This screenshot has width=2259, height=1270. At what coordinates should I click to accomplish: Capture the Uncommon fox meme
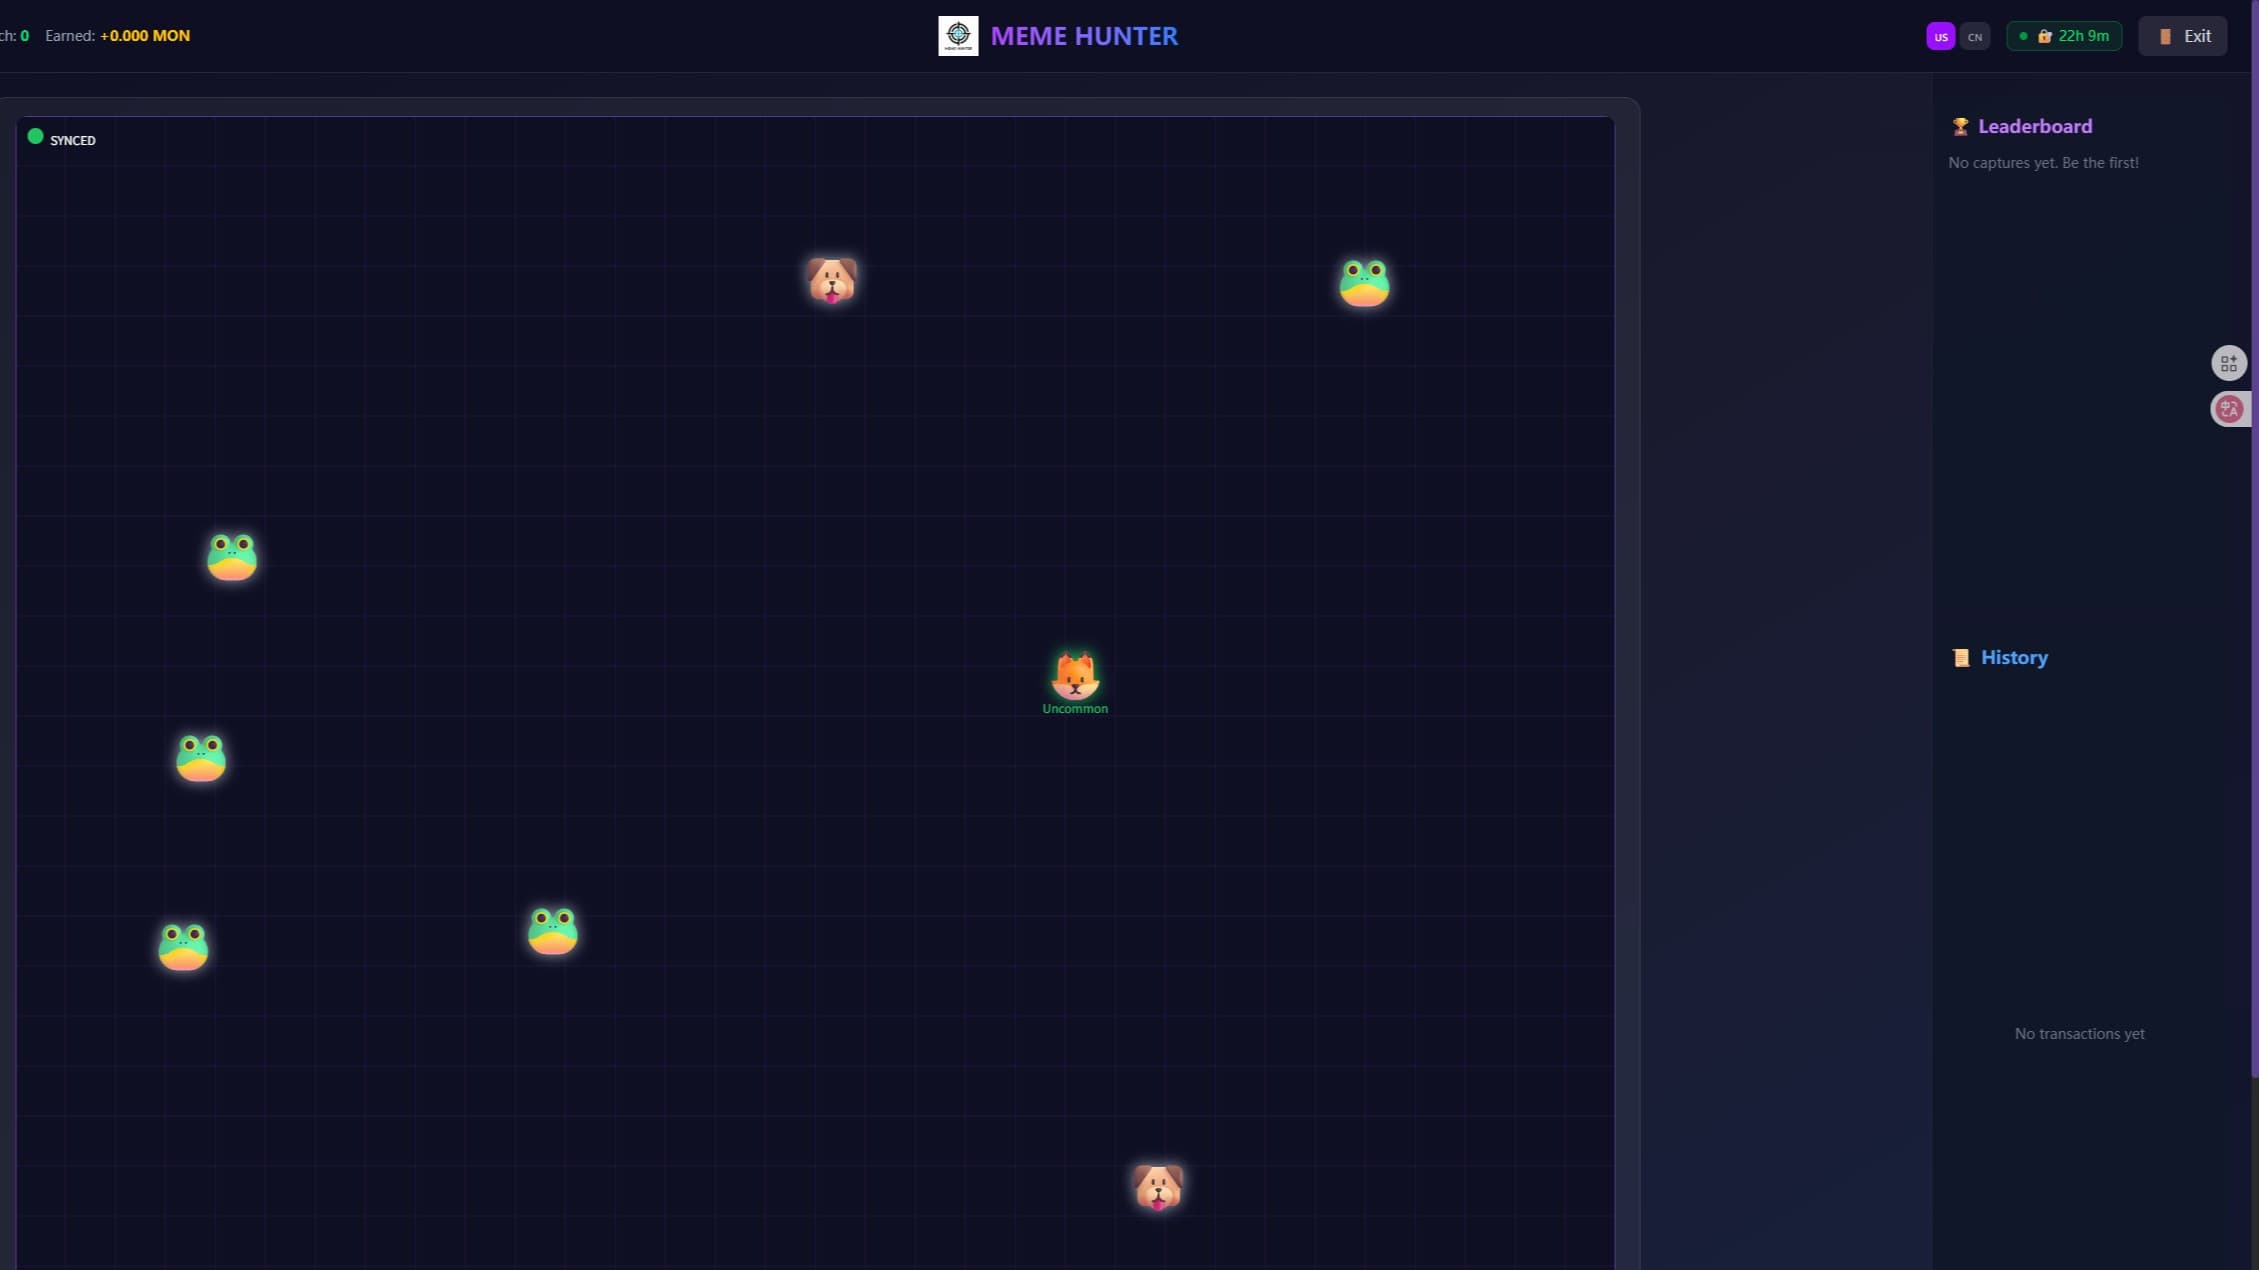coord(1075,677)
